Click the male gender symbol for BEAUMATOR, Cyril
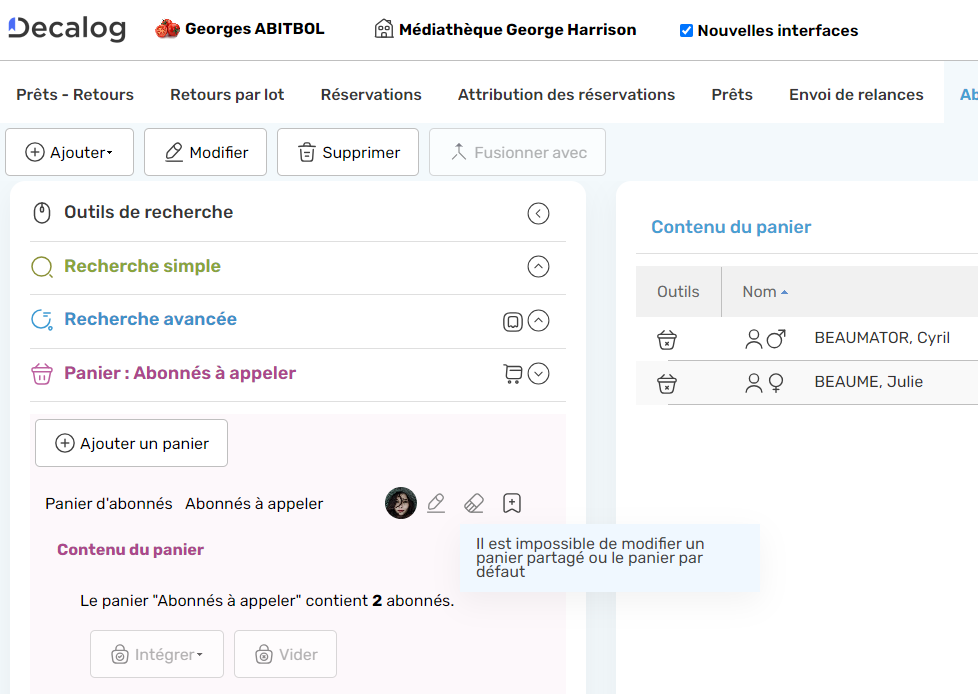The width and height of the screenshot is (978, 694). 775,338
